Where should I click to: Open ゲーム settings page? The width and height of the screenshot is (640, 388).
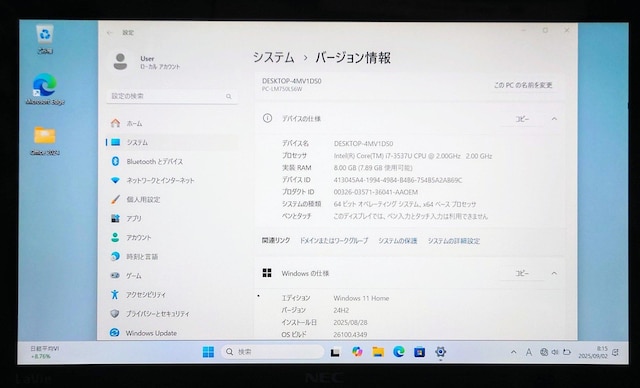pos(171,275)
